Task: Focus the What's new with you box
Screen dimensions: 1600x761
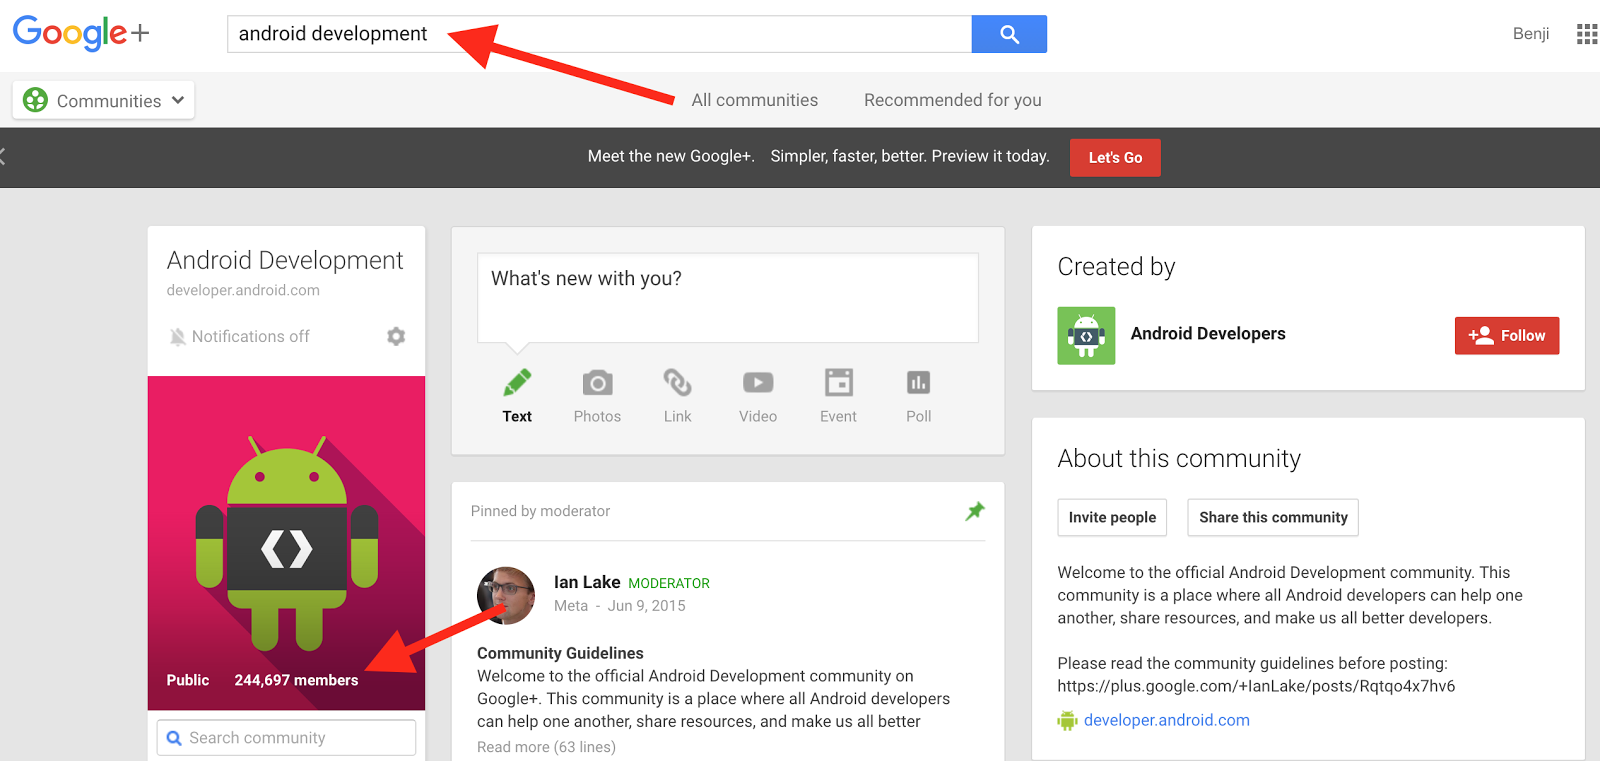Action: point(728,298)
